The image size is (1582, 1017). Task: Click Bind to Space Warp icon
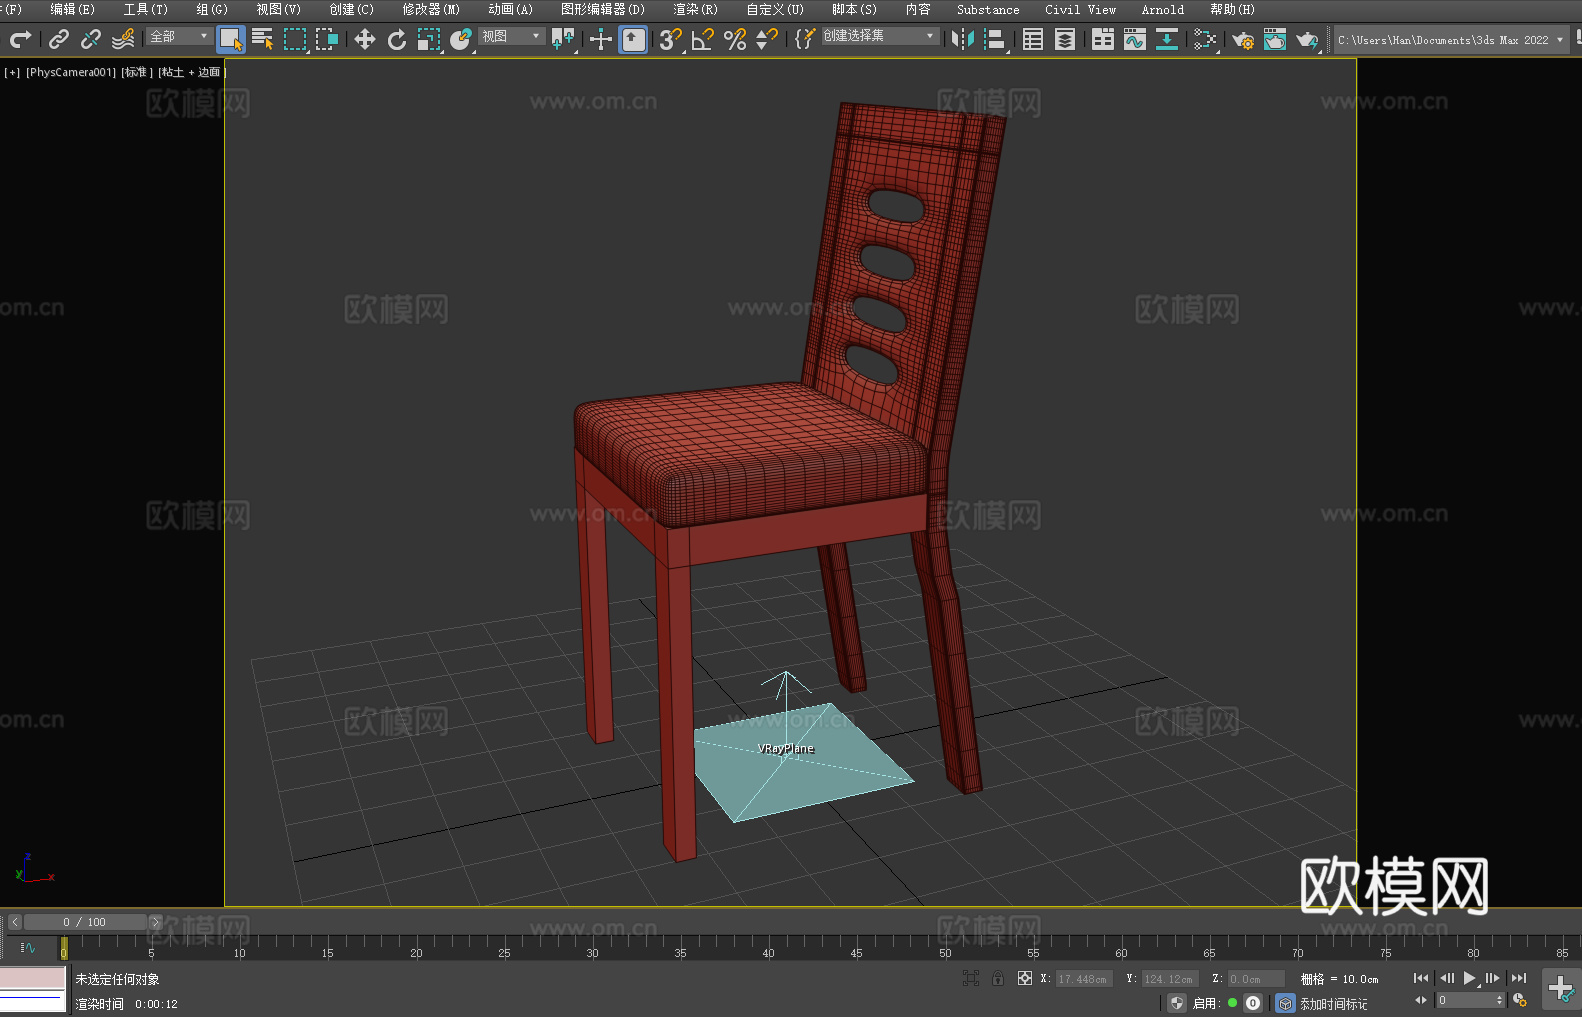click(x=123, y=39)
